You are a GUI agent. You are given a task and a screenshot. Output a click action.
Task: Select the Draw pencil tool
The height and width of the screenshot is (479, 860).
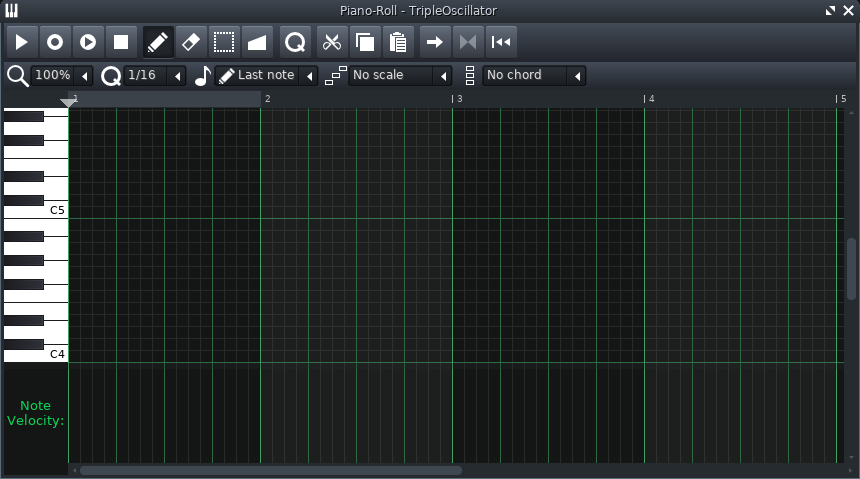[158, 42]
